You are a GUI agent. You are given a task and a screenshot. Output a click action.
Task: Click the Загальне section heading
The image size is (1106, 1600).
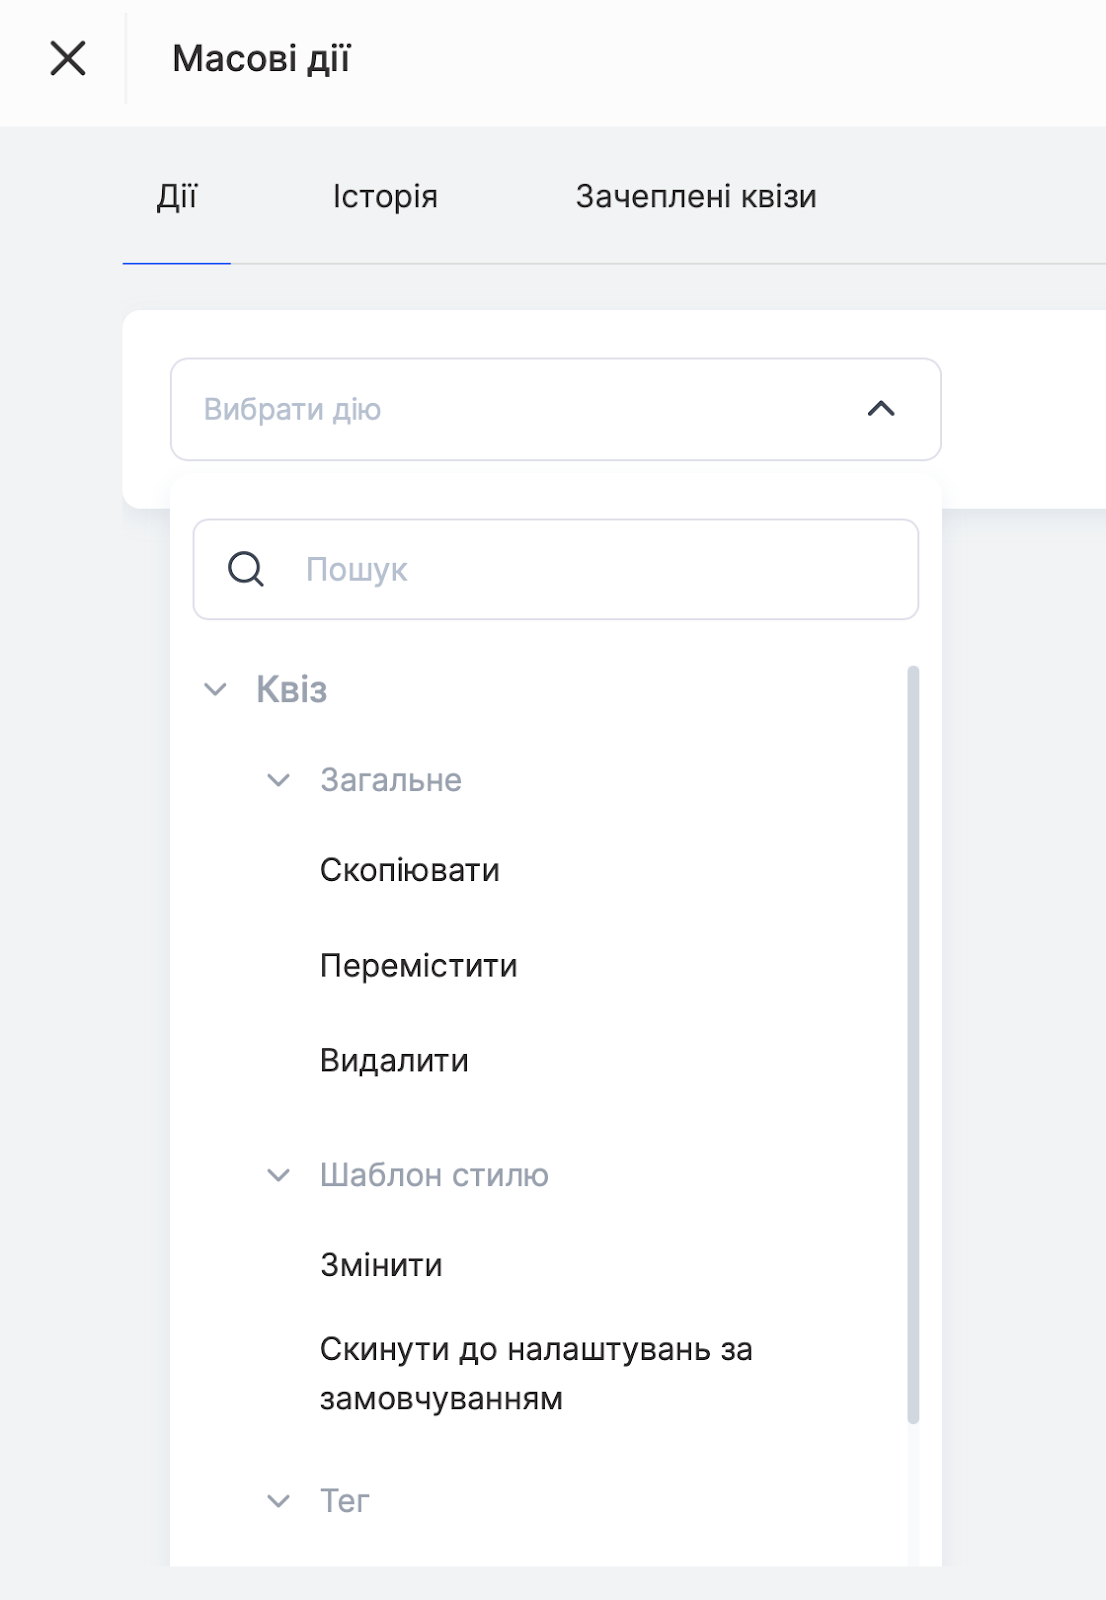coord(390,780)
